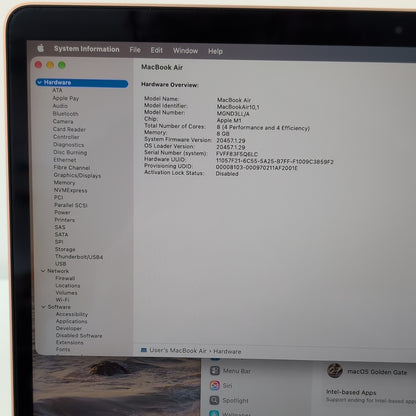
Task: Open Siri in background settings window
Action: coord(227,385)
